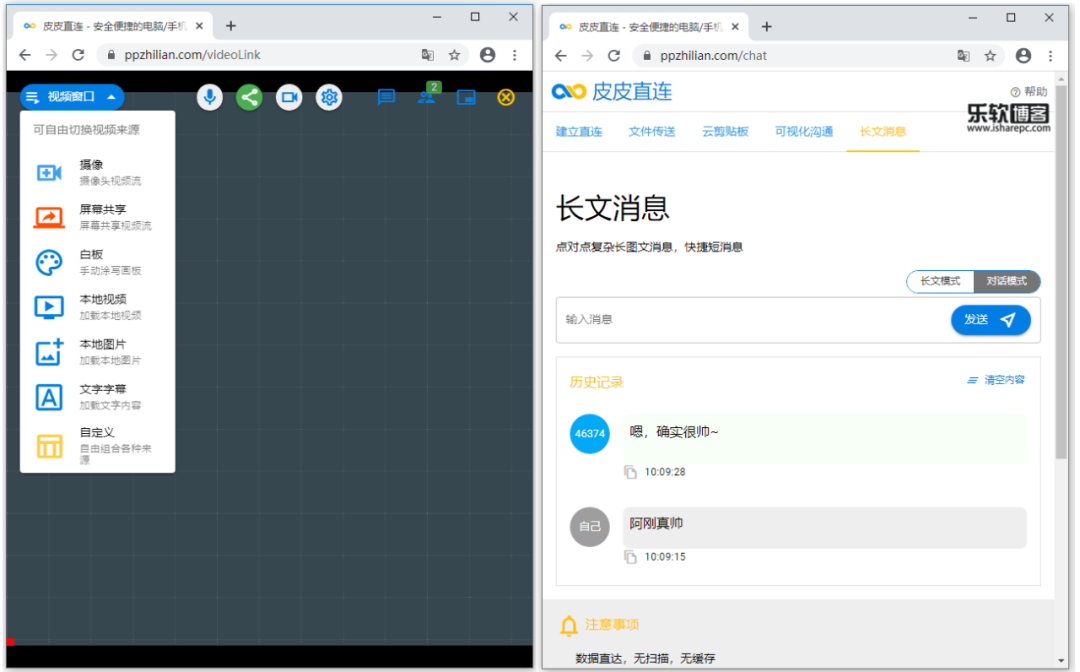Open new tab in videoLink window
The width and height of the screenshot is (1080, 672).
point(231,26)
